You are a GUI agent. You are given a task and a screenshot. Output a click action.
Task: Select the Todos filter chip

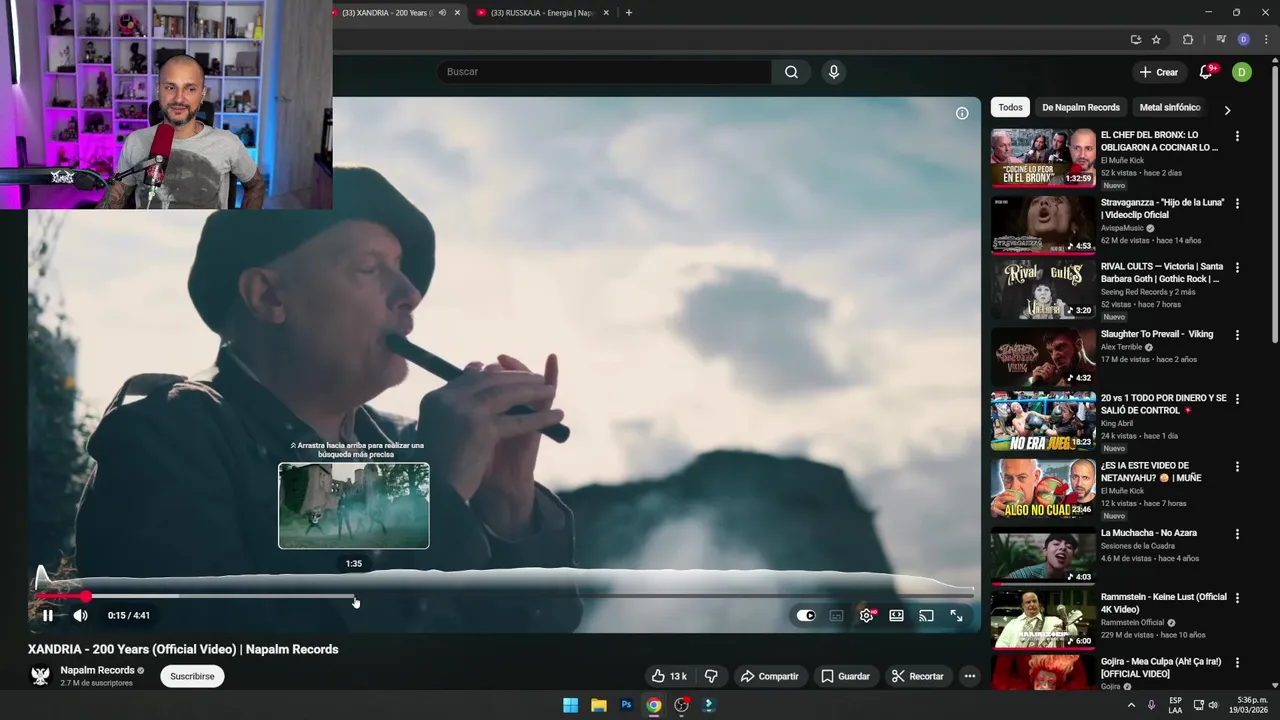tap(1010, 107)
